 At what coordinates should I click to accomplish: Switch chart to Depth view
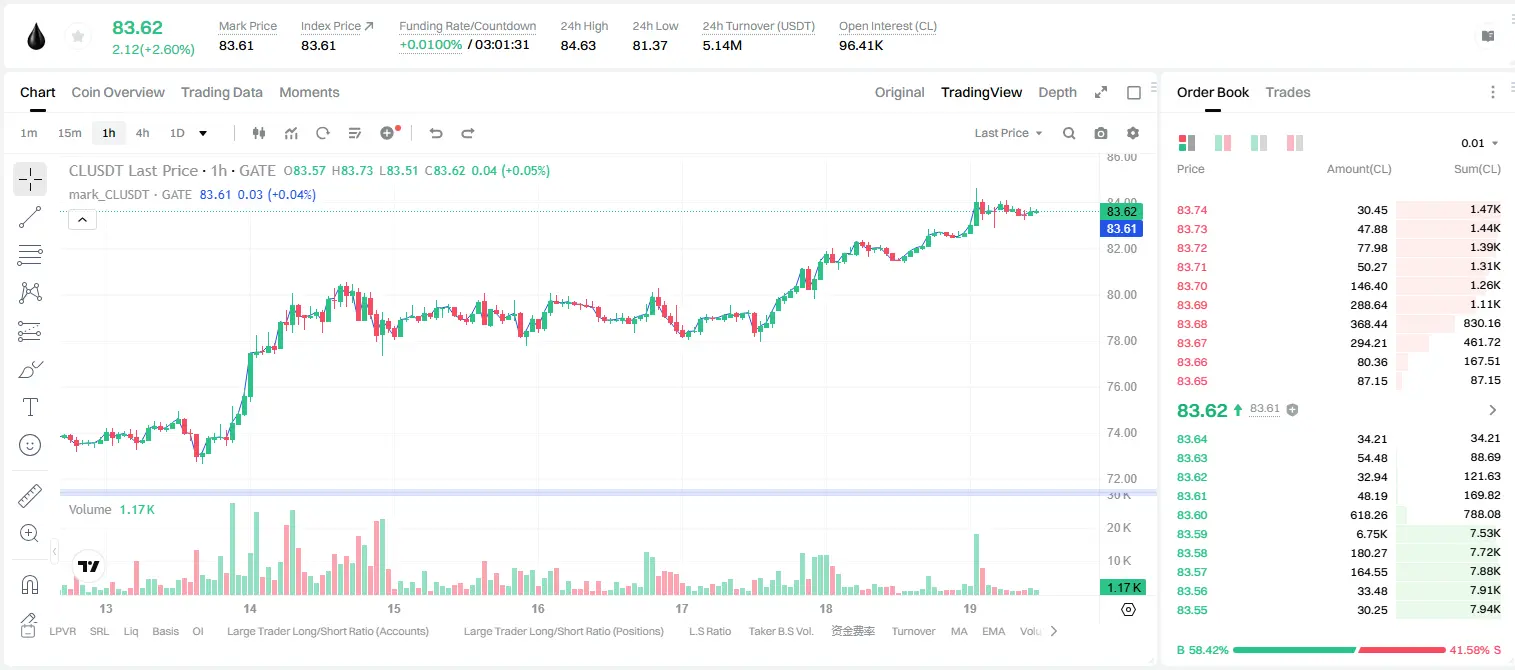coord(1057,92)
